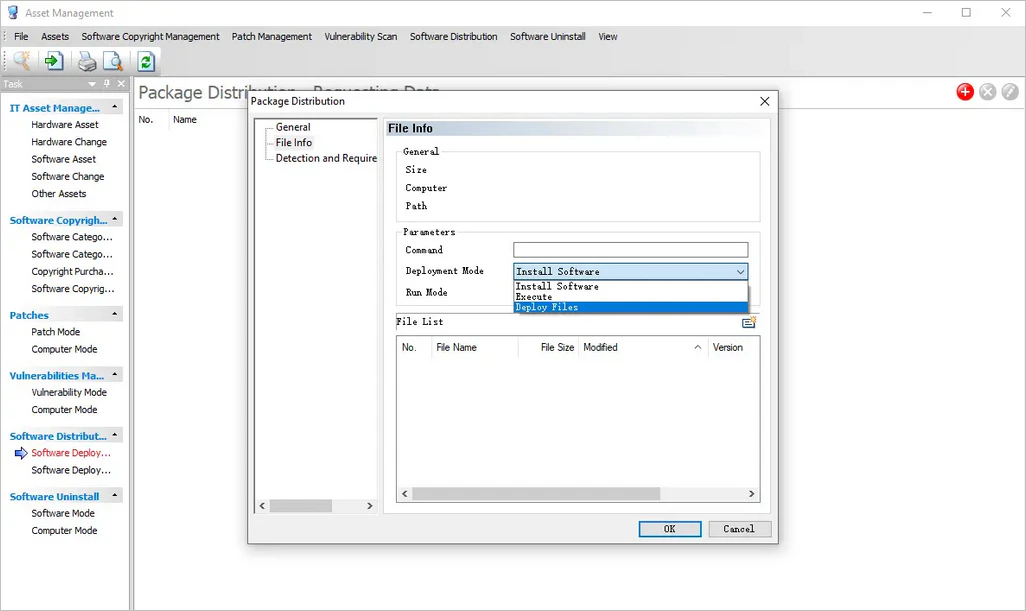Open the Task panel dropdown arrow
Screen dimensions: 1026x611
(x=92, y=84)
